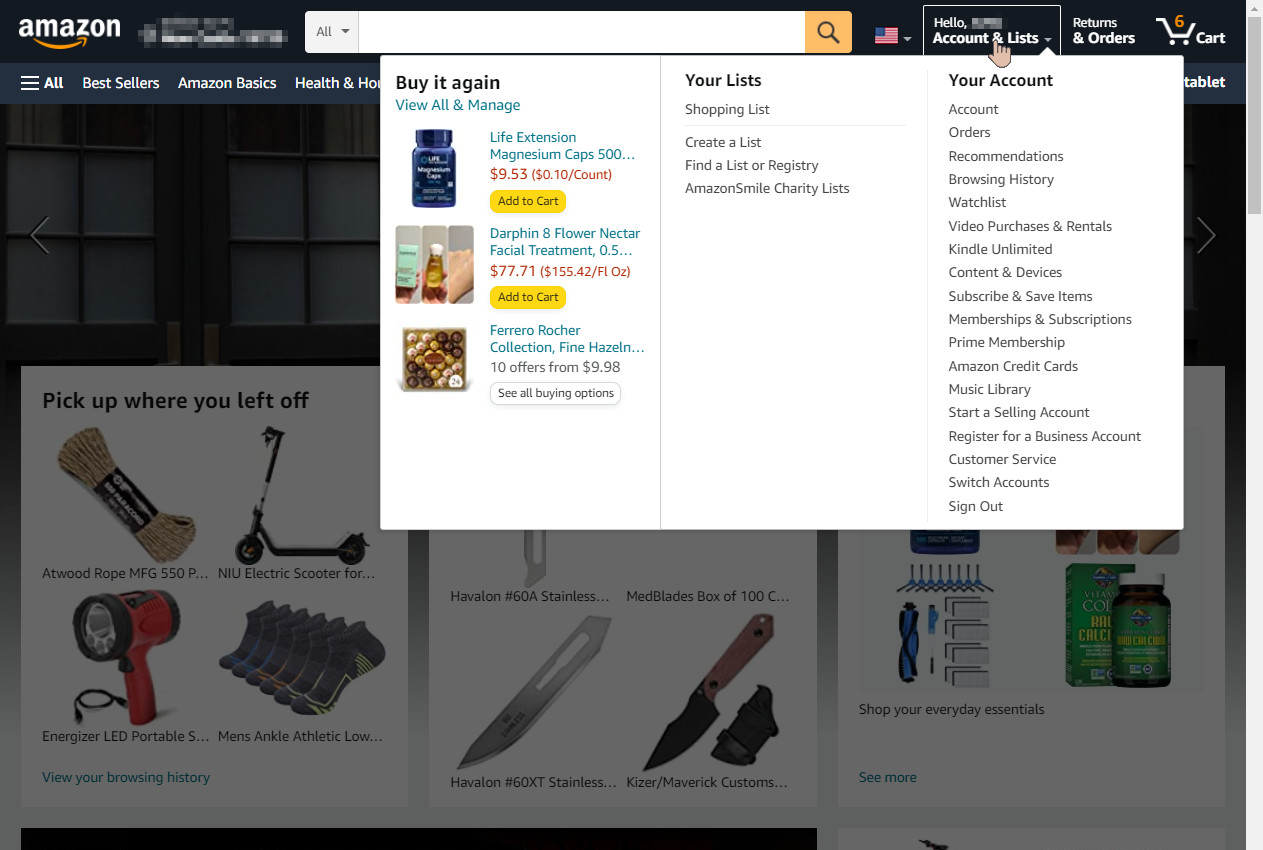Image resolution: width=1263 pixels, height=850 pixels.
Task: Click the Amazon logo
Action: tap(69, 32)
